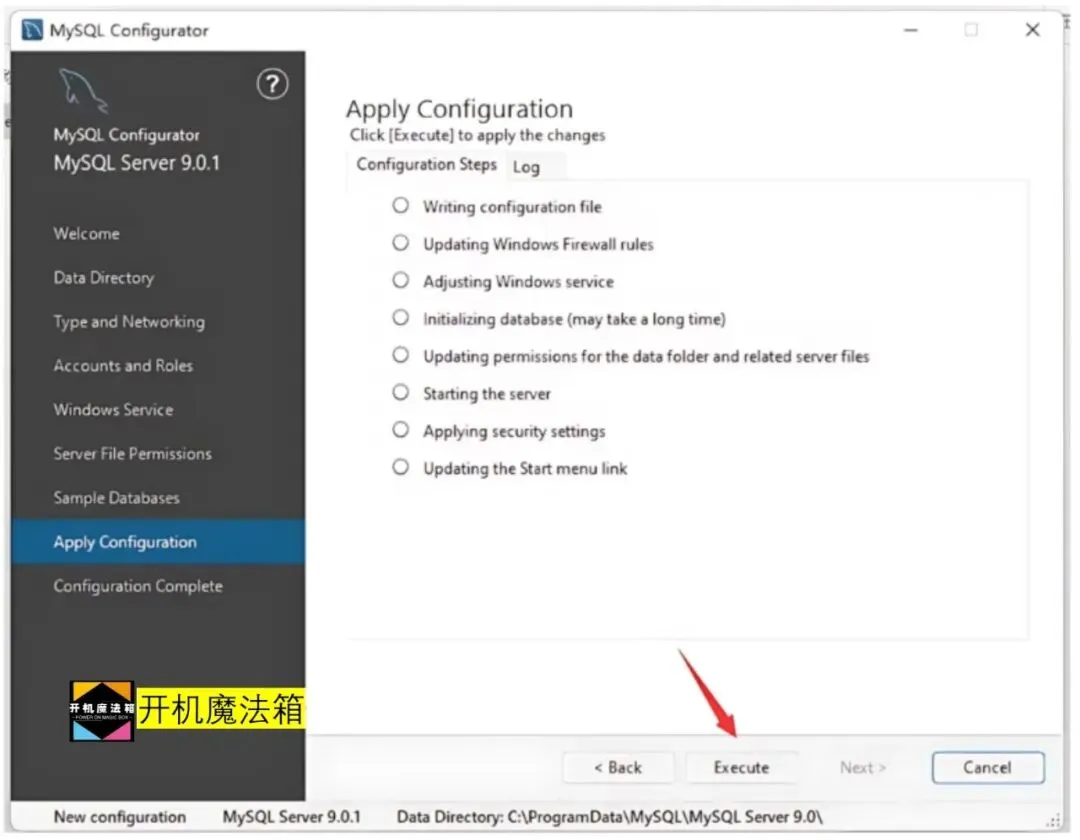
Task: Click 'MySQL Server 9.0.1' sidebar heading
Action: (136, 163)
